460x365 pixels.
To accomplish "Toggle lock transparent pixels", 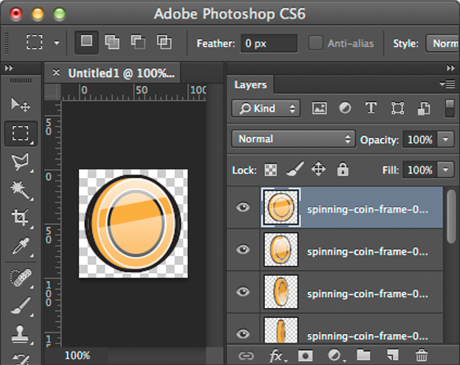I will [x=271, y=170].
